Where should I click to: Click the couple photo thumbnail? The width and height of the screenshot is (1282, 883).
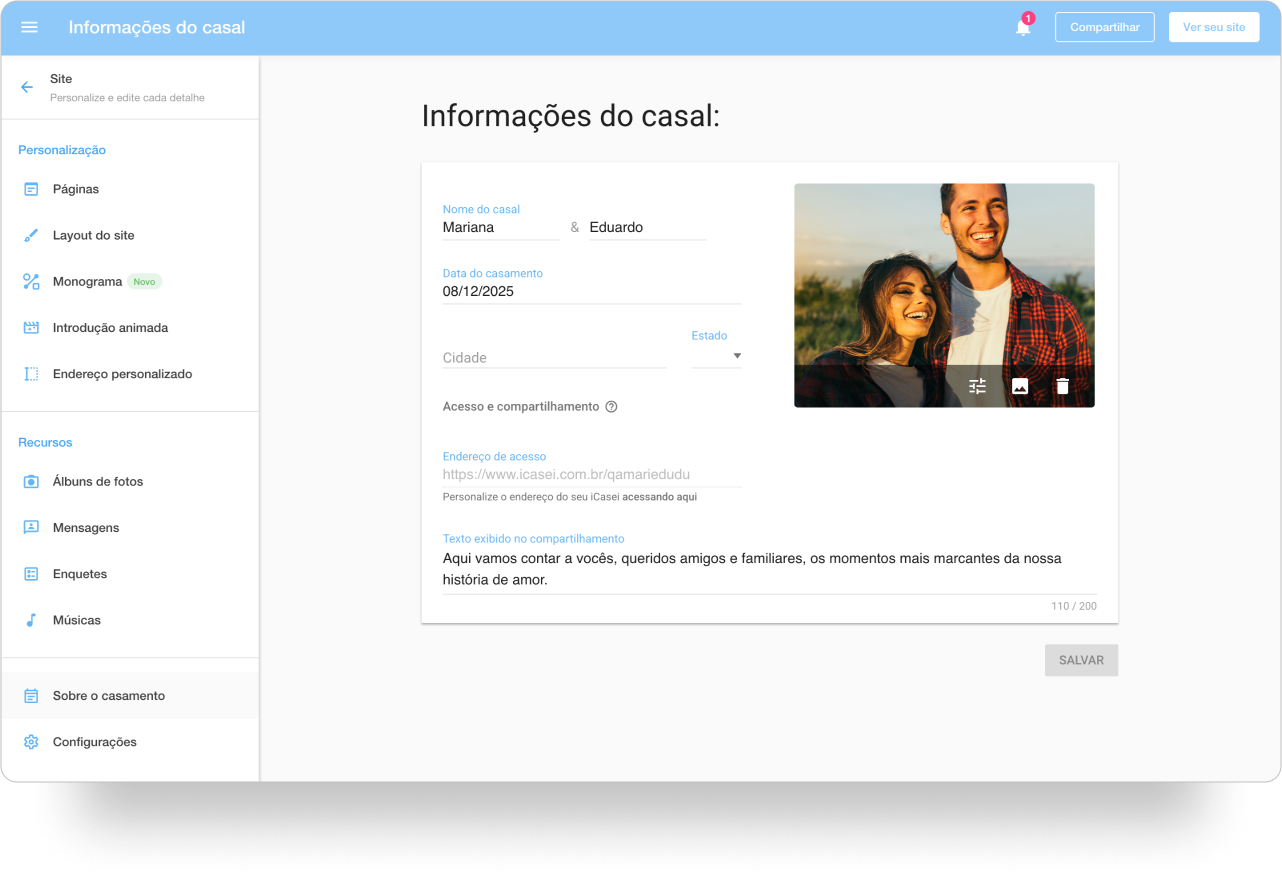tap(944, 295)
